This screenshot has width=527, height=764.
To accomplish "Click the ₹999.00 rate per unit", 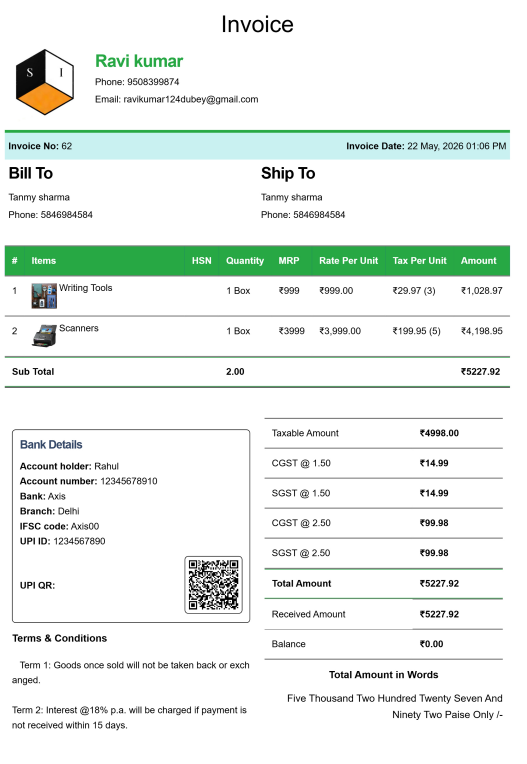I will [336, 291].
